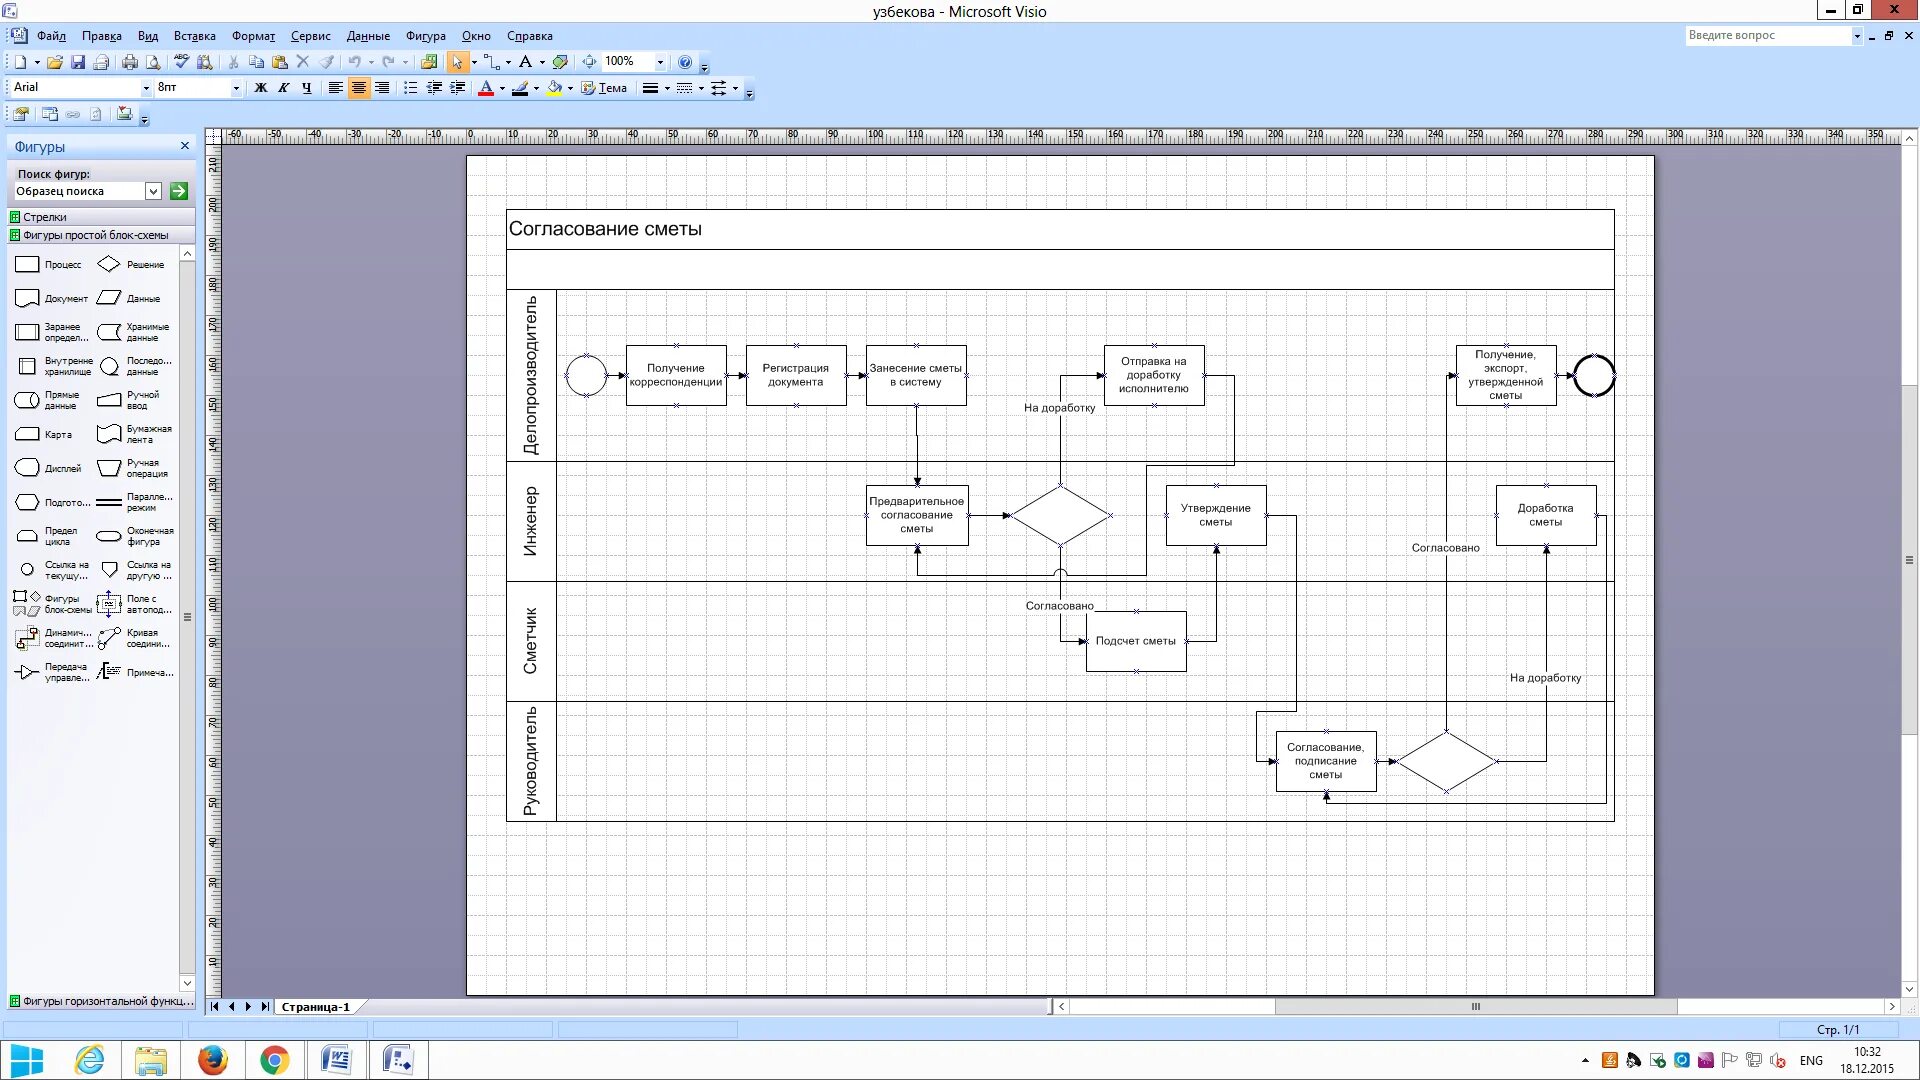Click the Print Preview icon in toolbar

pos(154,61)
